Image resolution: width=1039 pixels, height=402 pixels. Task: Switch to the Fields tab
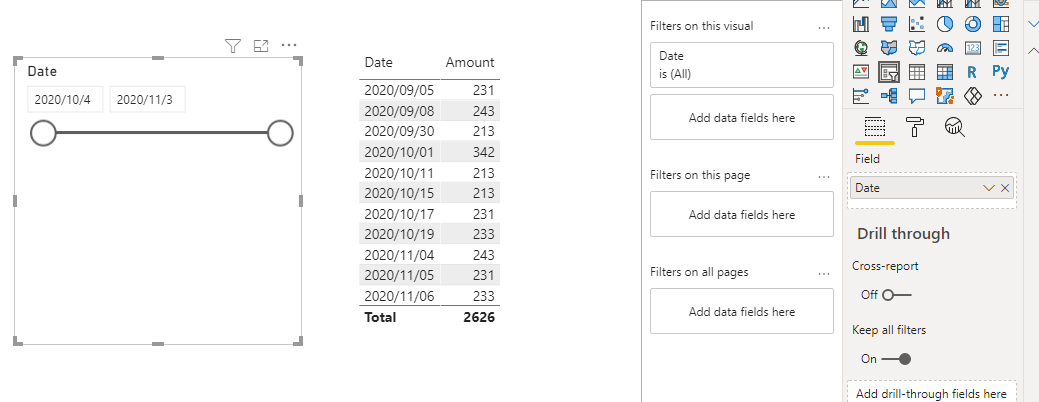pyautogui.click(x=875, y=126)
